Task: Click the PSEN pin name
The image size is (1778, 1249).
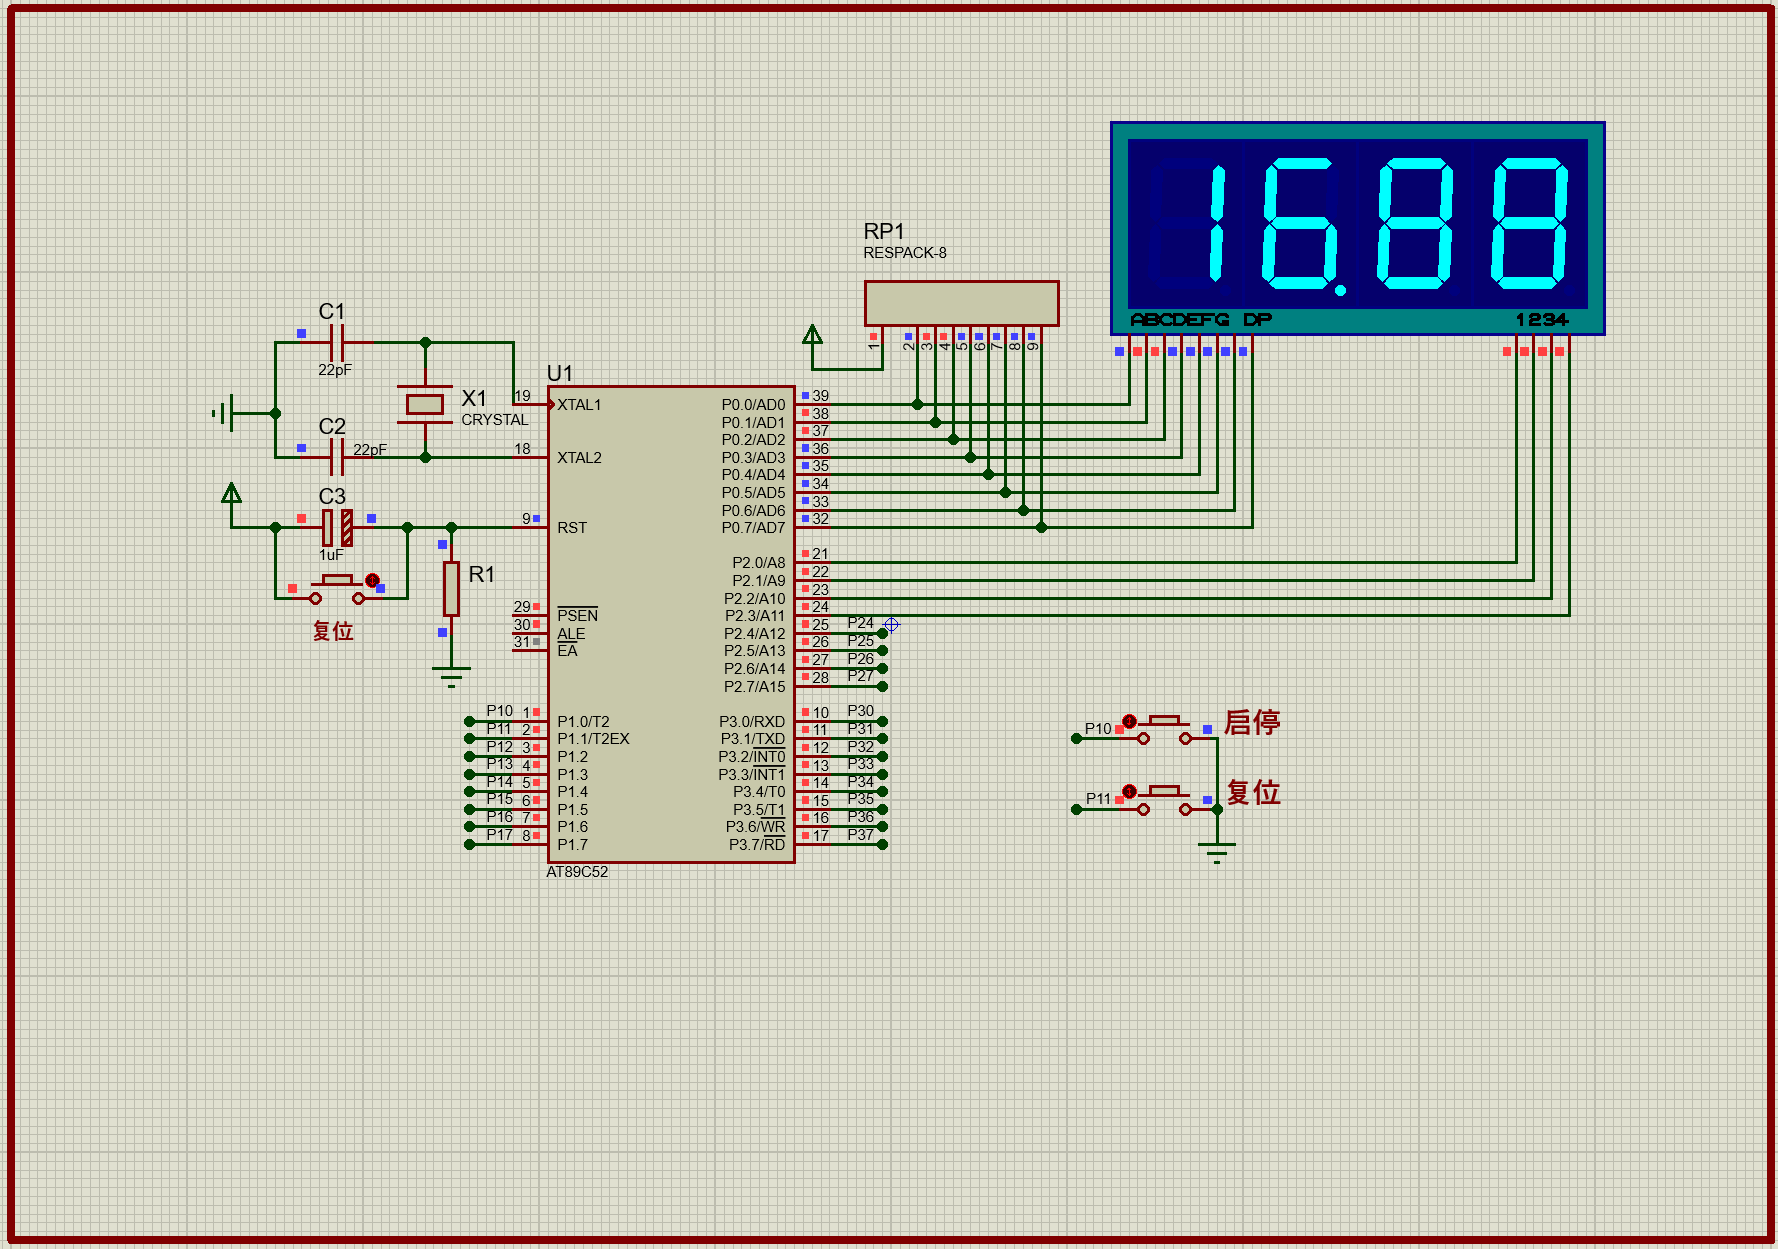Action: click(577, 615)
